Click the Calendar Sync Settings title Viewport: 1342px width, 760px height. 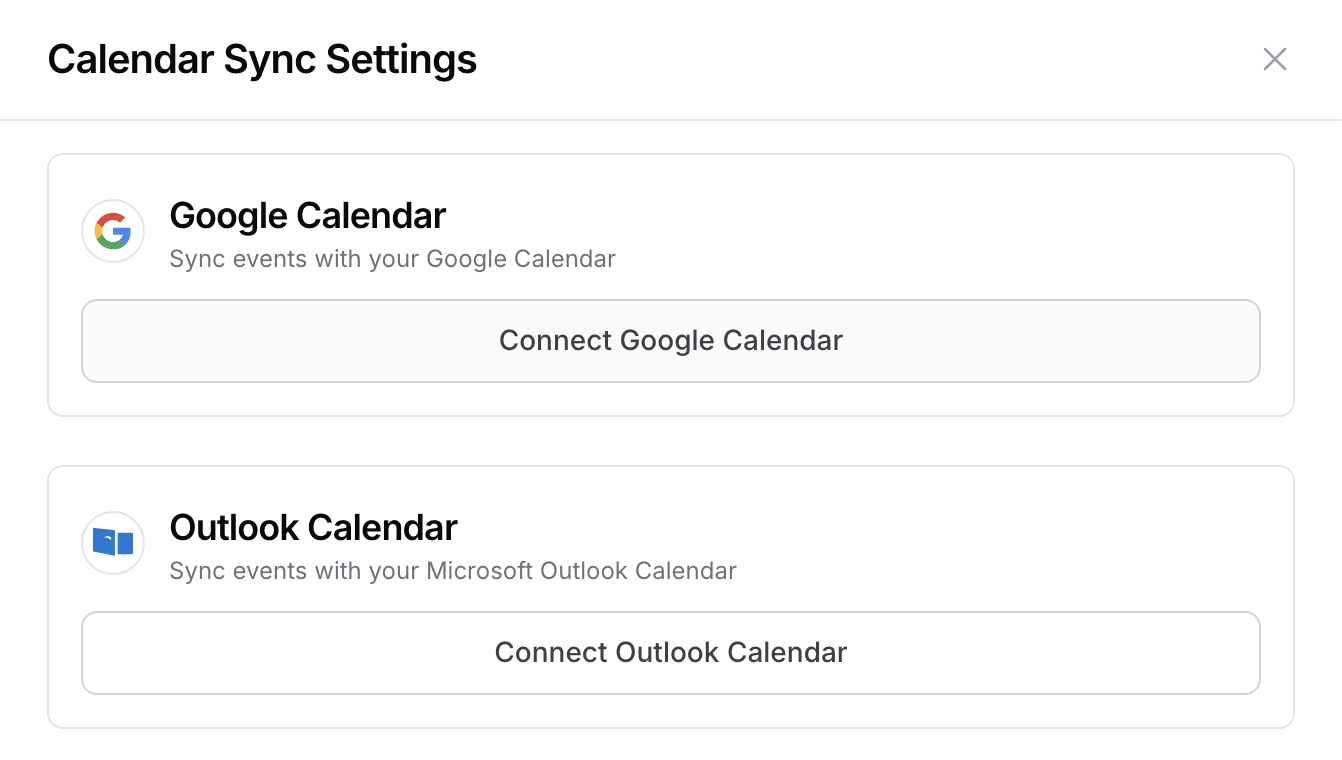[x=262, y=59]
